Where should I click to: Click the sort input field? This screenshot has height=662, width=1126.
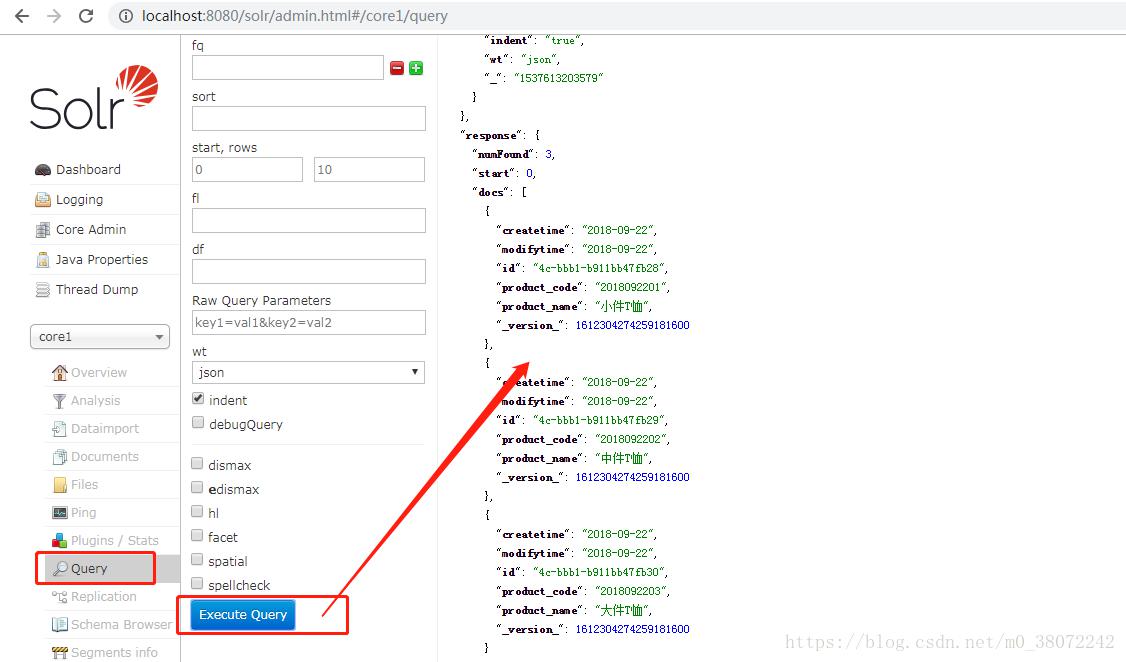[x=308, y=118]
